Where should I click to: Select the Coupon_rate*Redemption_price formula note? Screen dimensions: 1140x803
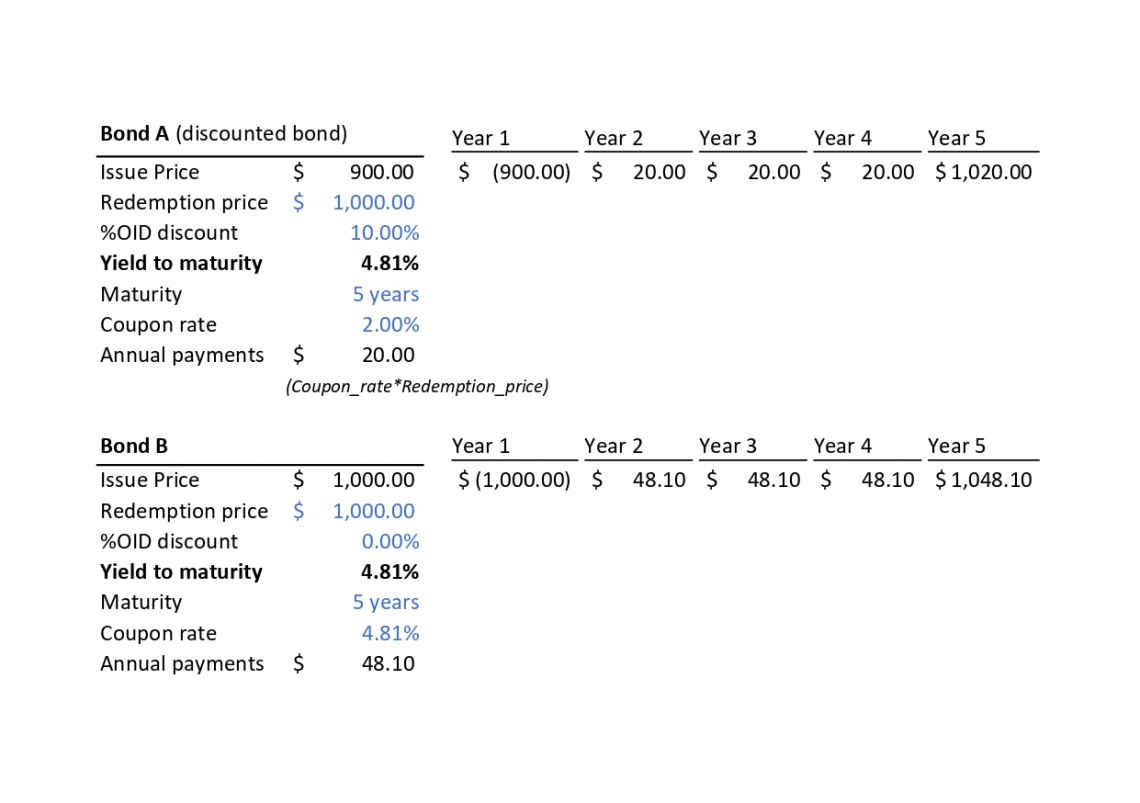click(x=417, y=386)
